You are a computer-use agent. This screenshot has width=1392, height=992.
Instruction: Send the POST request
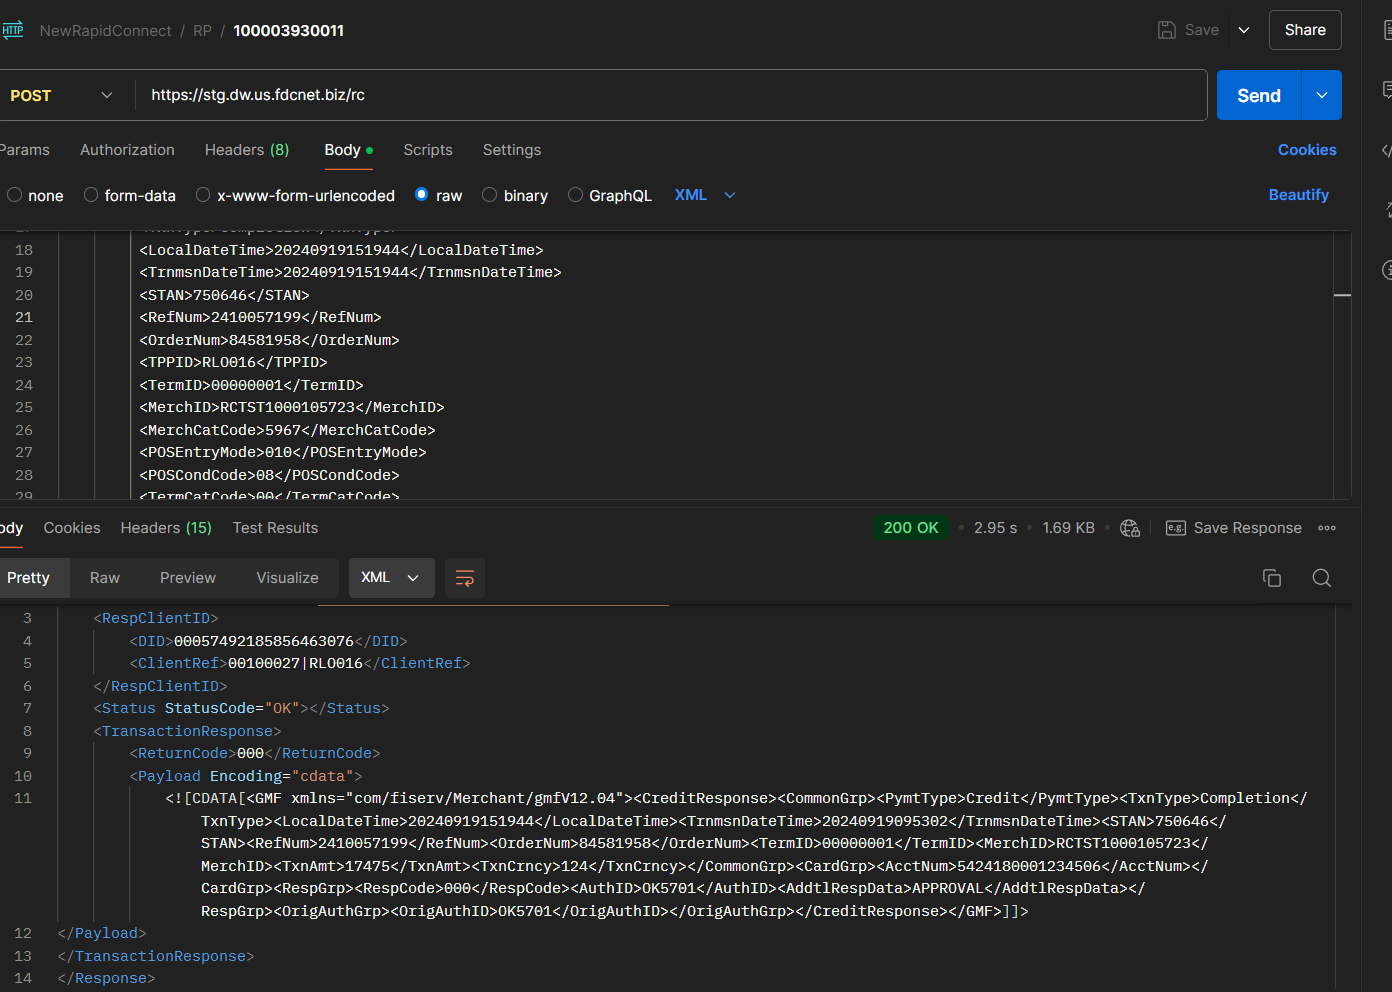click(x=1259, y=95)
